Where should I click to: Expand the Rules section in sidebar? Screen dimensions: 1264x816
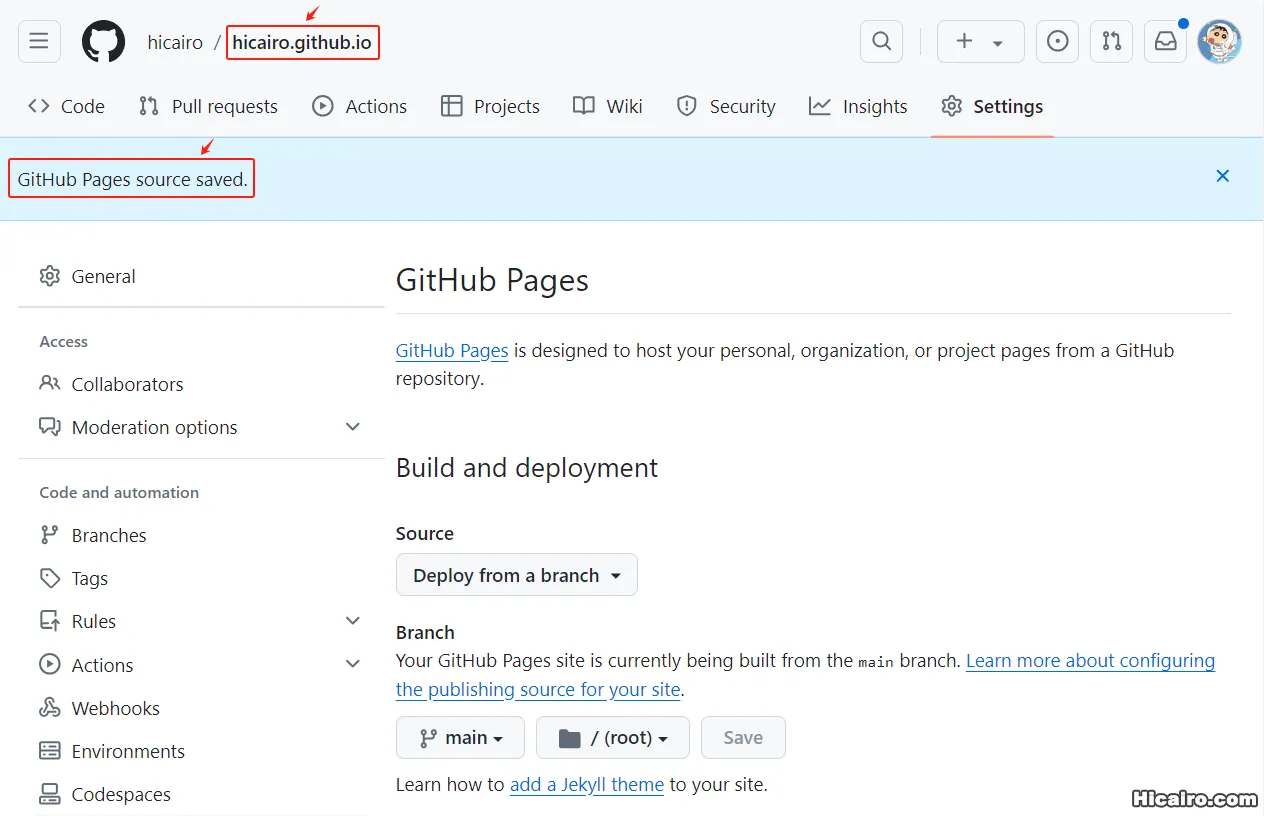coord(352,620)
